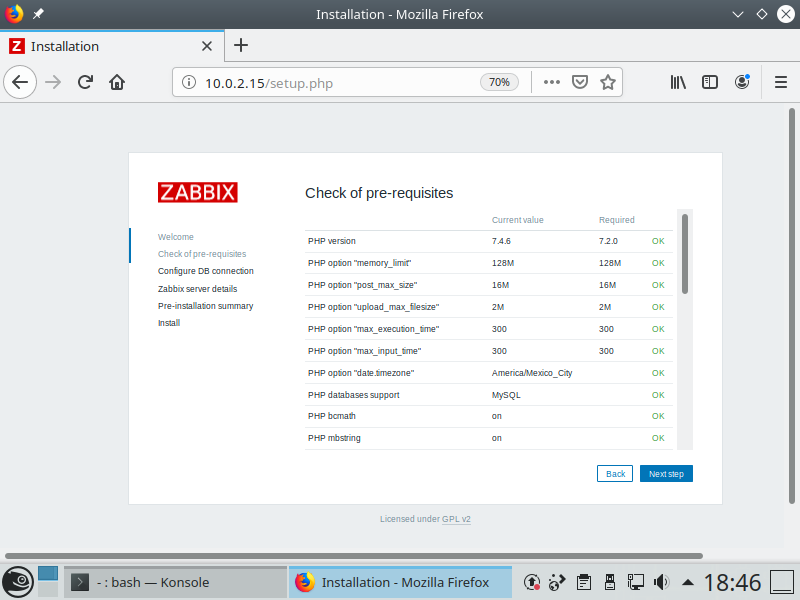
Task: Click the horizontal page scrollbar
Action: pyautogui.click(x=354, y=556)
